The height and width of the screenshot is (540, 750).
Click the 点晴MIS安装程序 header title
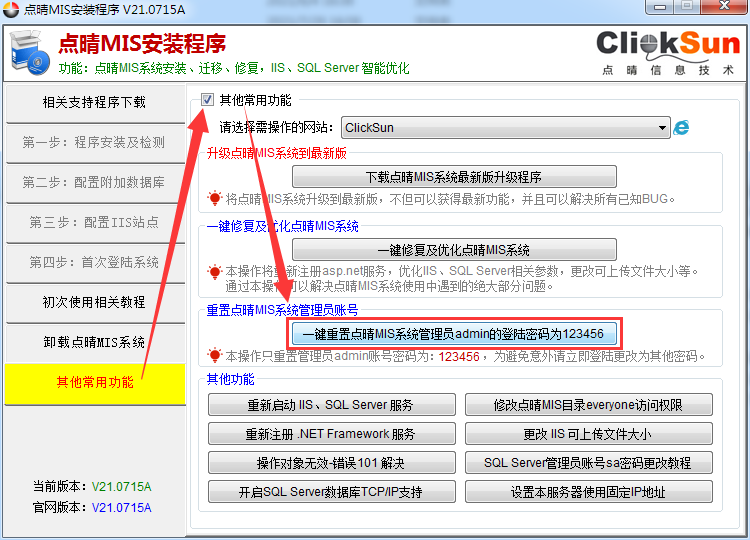click(x=142, y=44)
